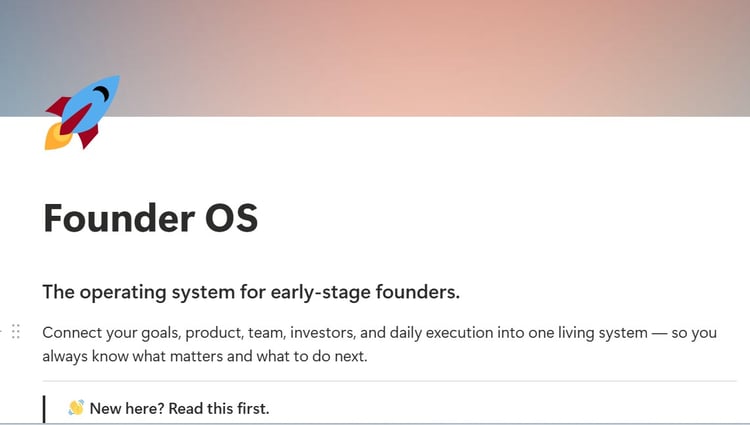Image resolution: width=750 pixels, height=425 pixels.
Task: Click the waving hand emoji
Action: tap(76, 407)
